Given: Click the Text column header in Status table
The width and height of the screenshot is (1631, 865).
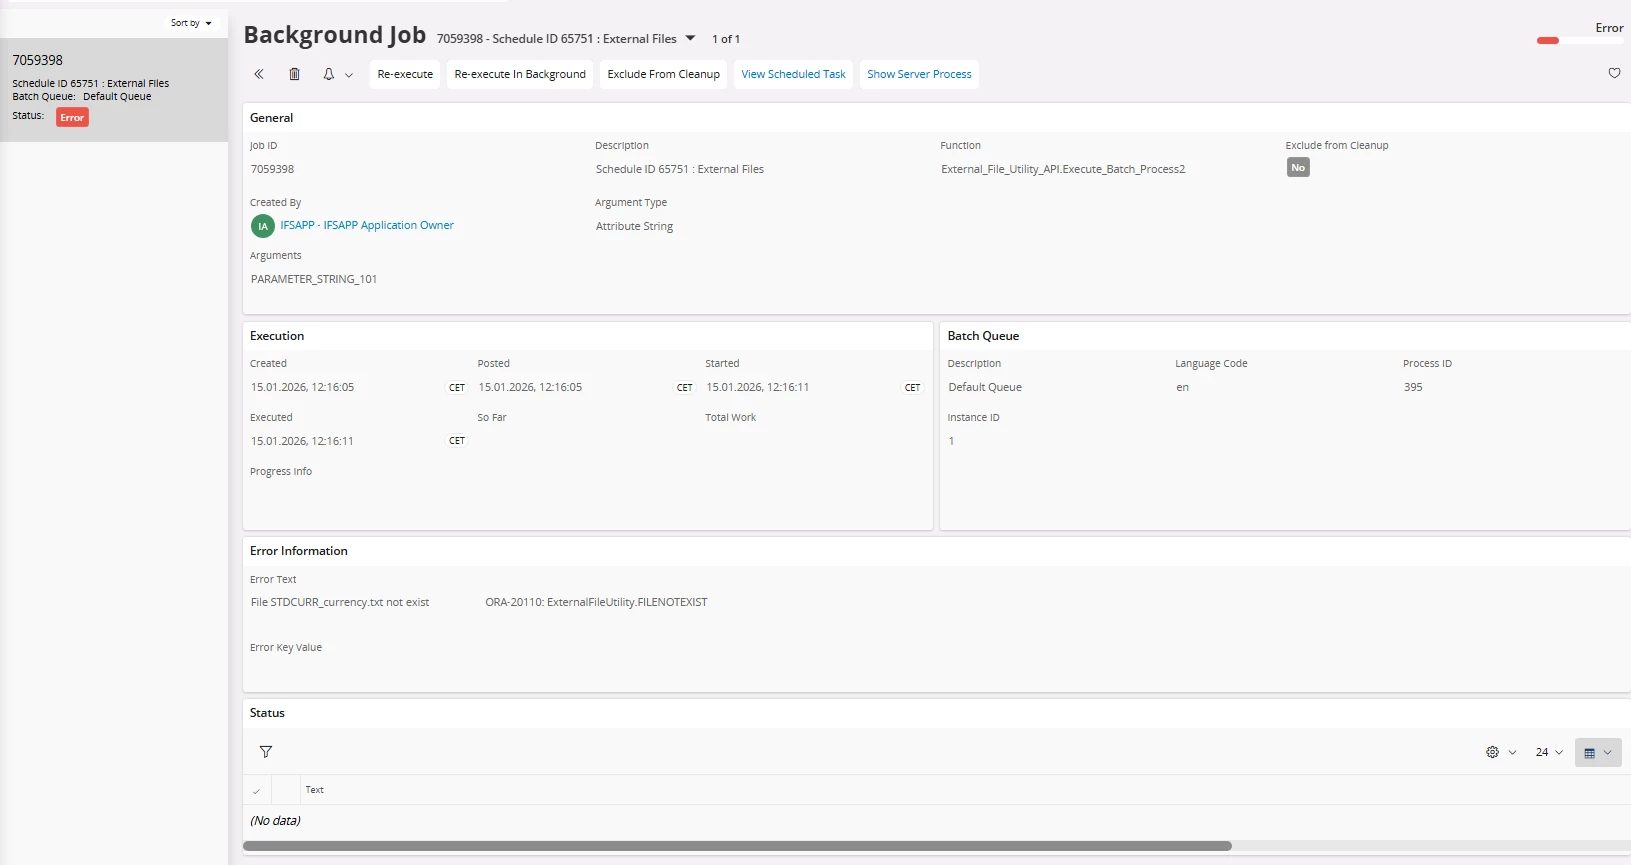Looking at the screenshot, I should tap(314, 790).
